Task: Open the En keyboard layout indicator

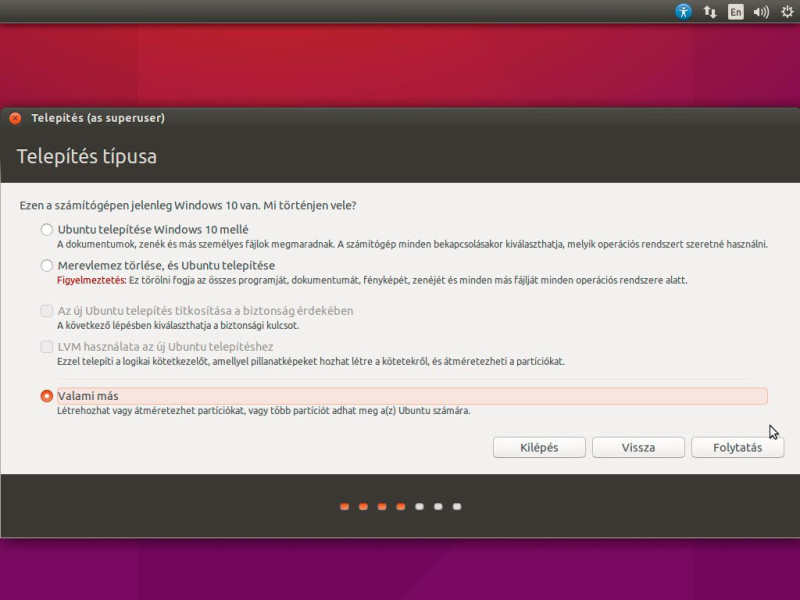Action: click(735, 12)
